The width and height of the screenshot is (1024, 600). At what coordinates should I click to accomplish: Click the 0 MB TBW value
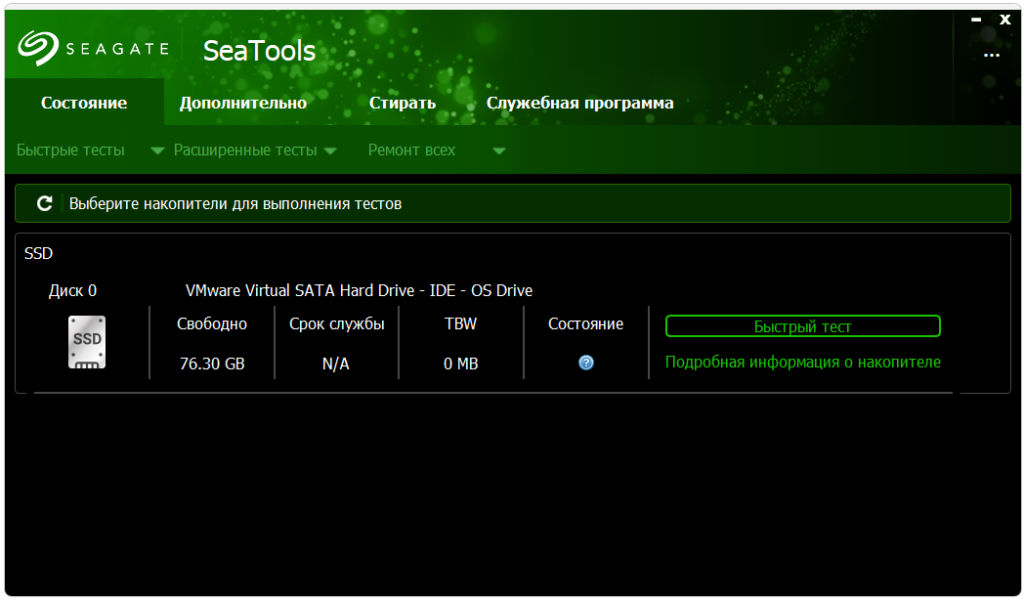(460, 364)
